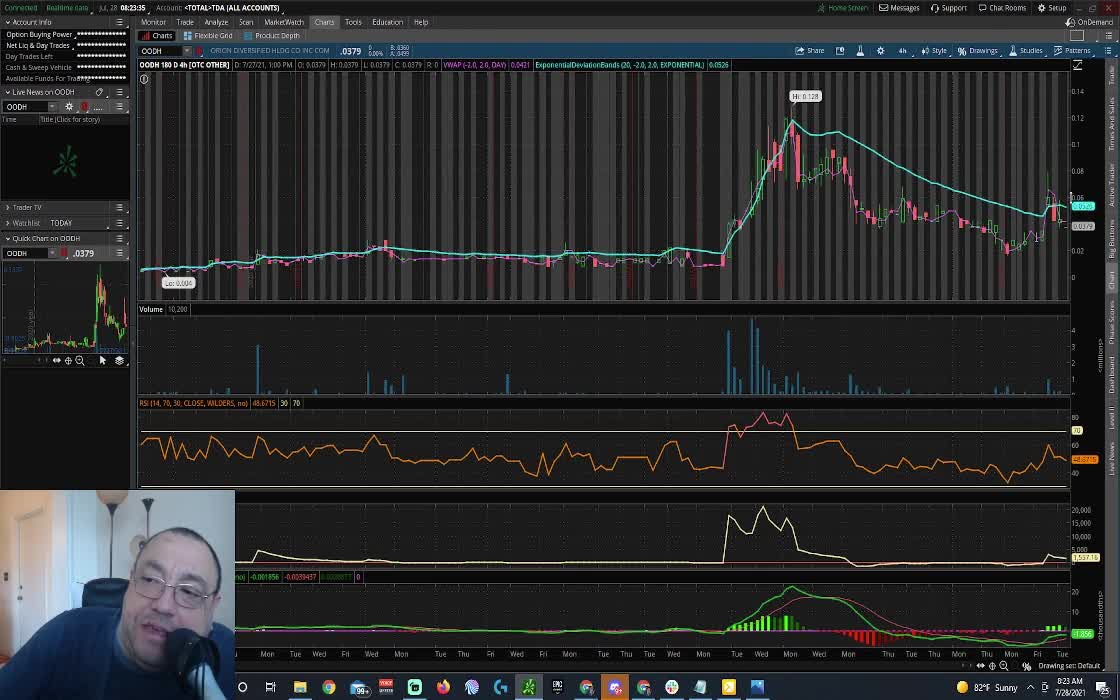Open the Education tab
The image size is (1120, 700).
387,22
